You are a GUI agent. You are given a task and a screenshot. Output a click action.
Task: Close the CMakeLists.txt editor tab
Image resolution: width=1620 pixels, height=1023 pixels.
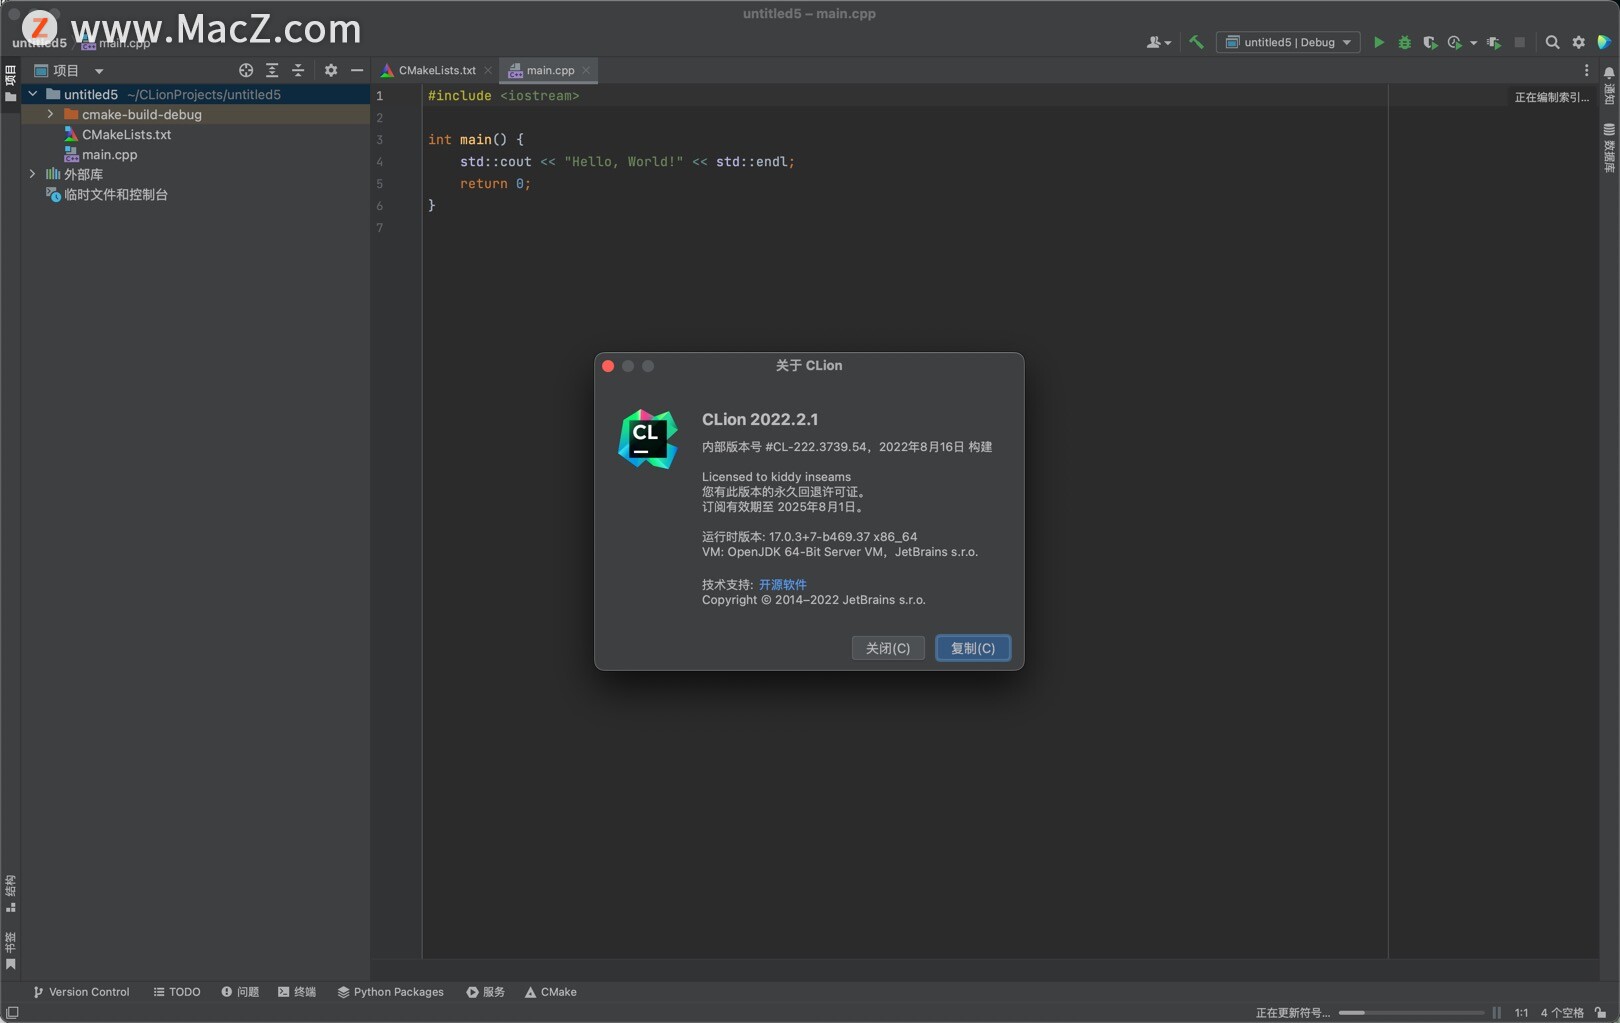point(488,70)
